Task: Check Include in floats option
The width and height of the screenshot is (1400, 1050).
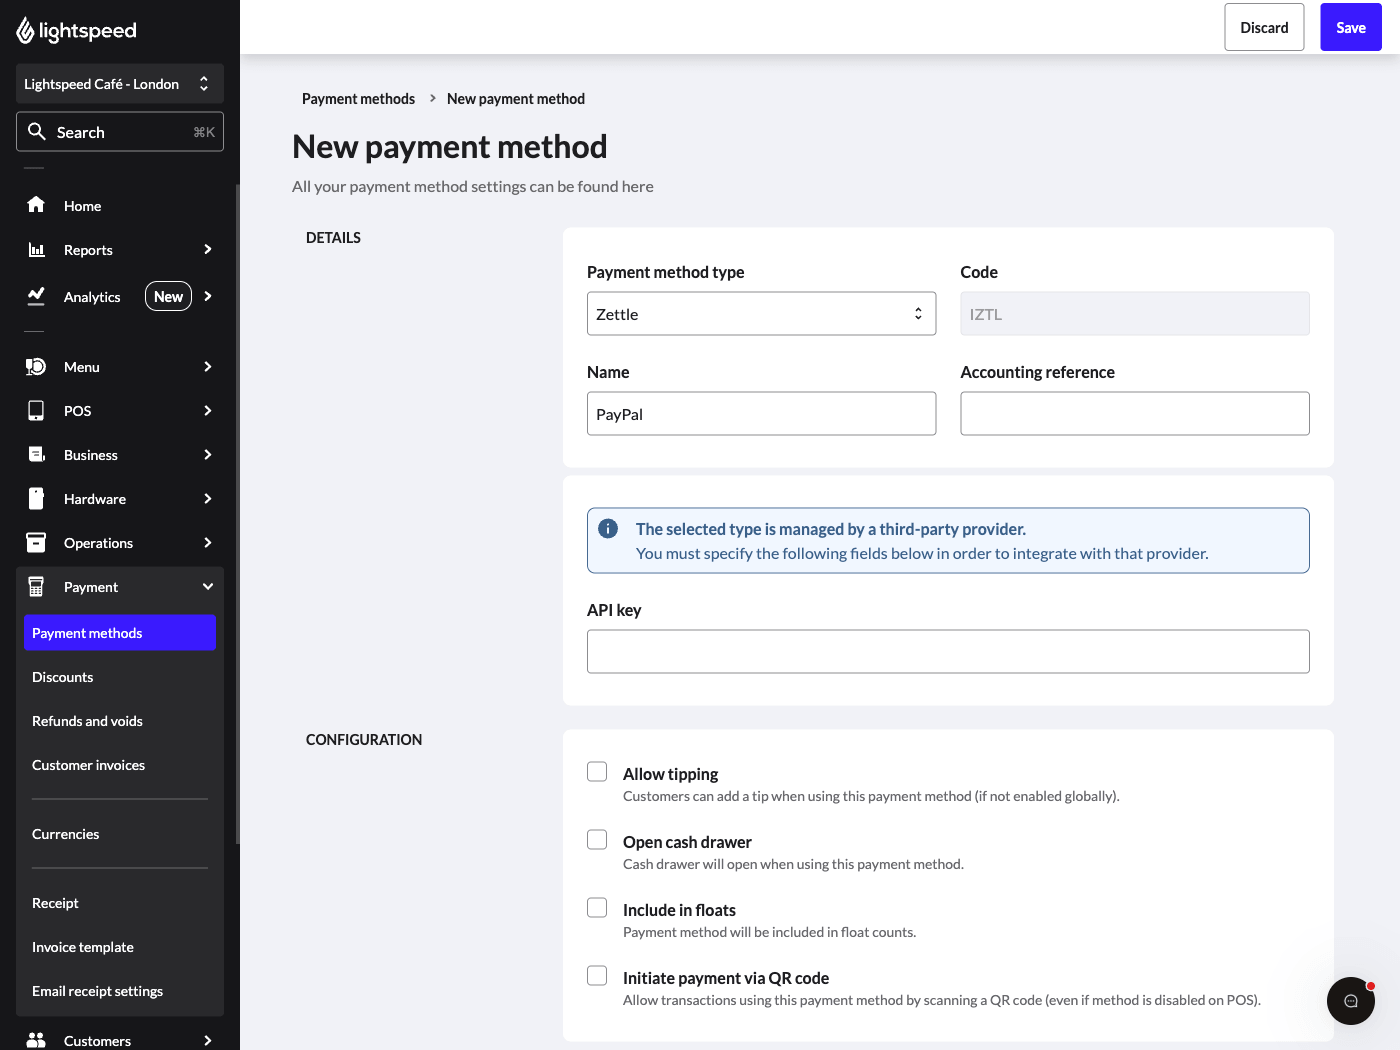Action: pyautogui.click(x=597, y=908)
